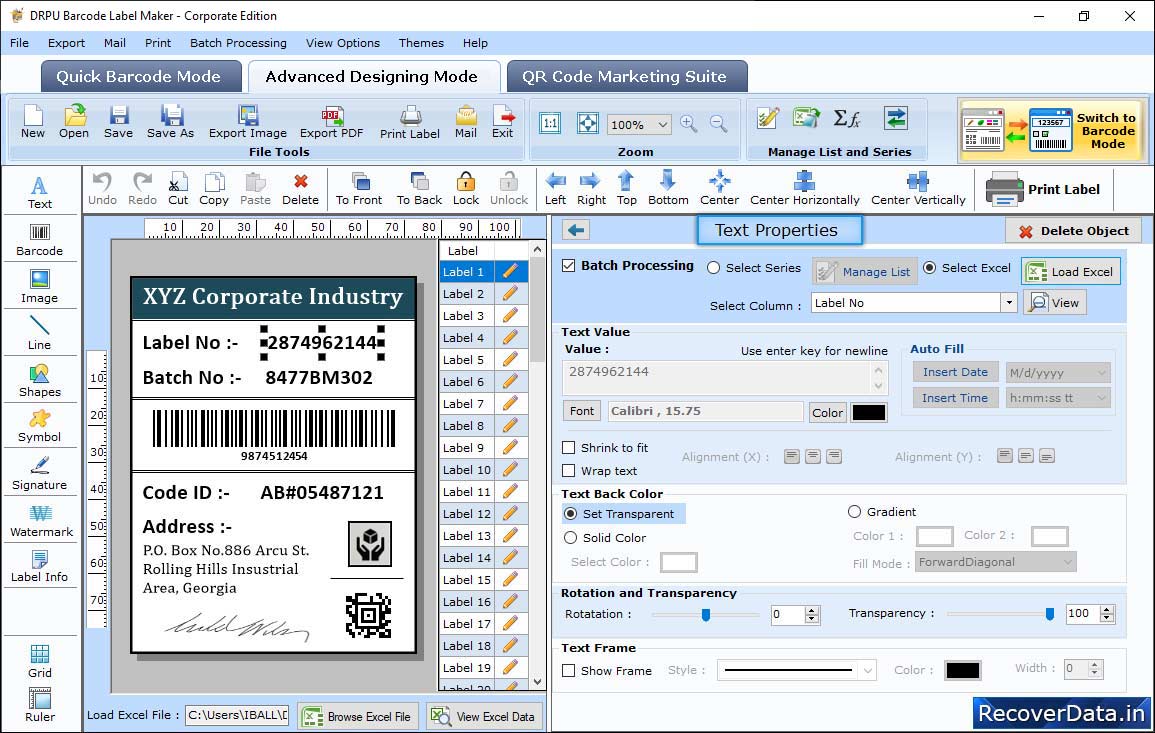Select Set Transparent back color

click(570, 513)
